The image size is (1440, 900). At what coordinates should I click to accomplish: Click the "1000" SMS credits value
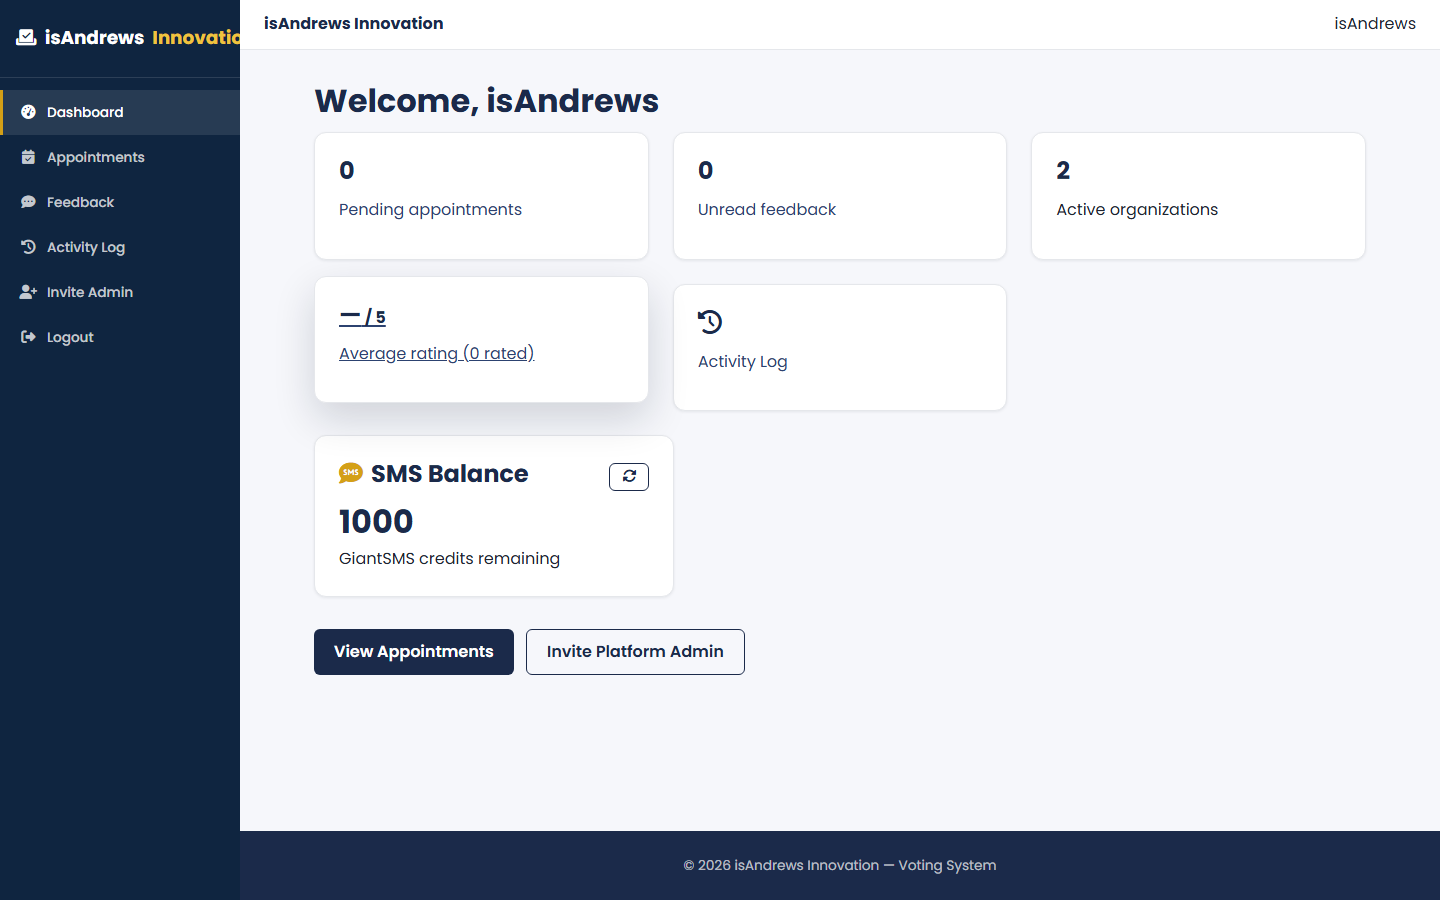point(376,521)
